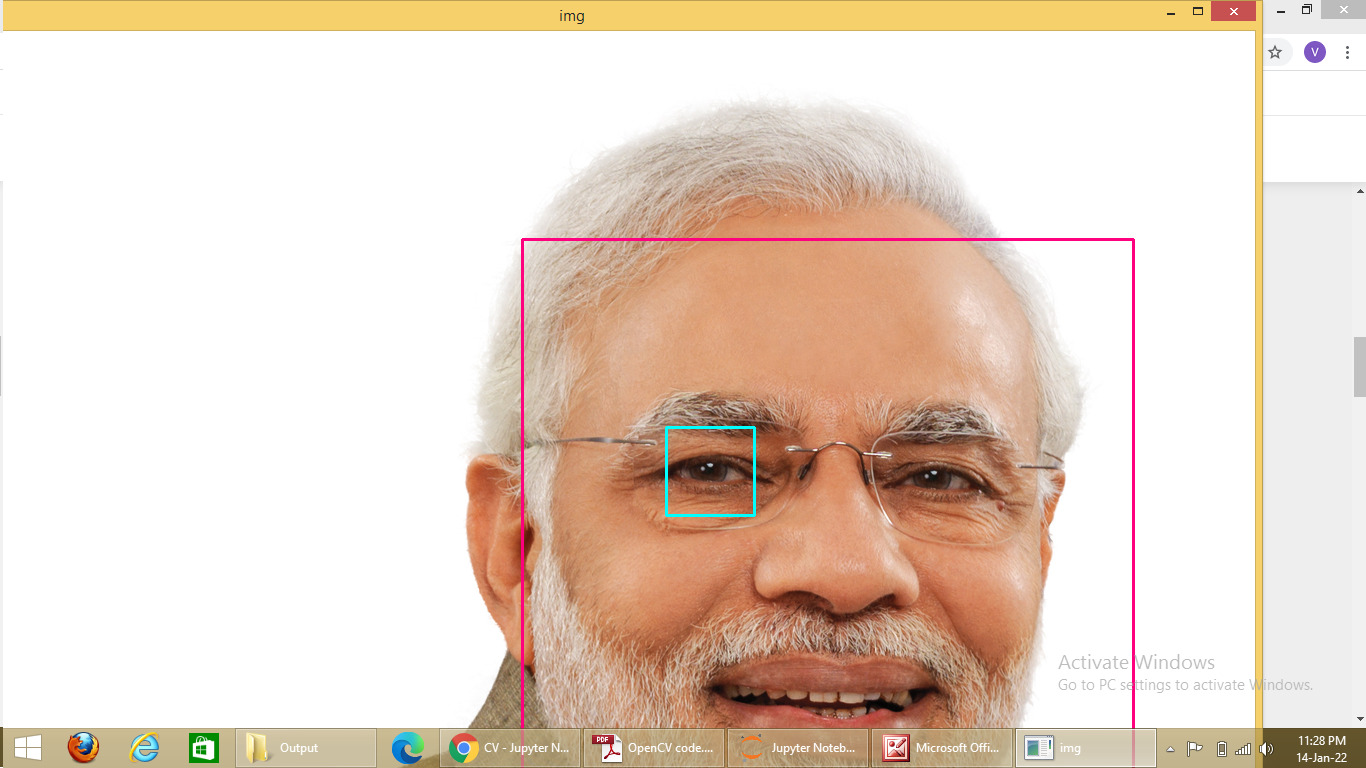
Task: Select the img window on the taskbar
Action: pyautogui.click(x=1085, y=747)
